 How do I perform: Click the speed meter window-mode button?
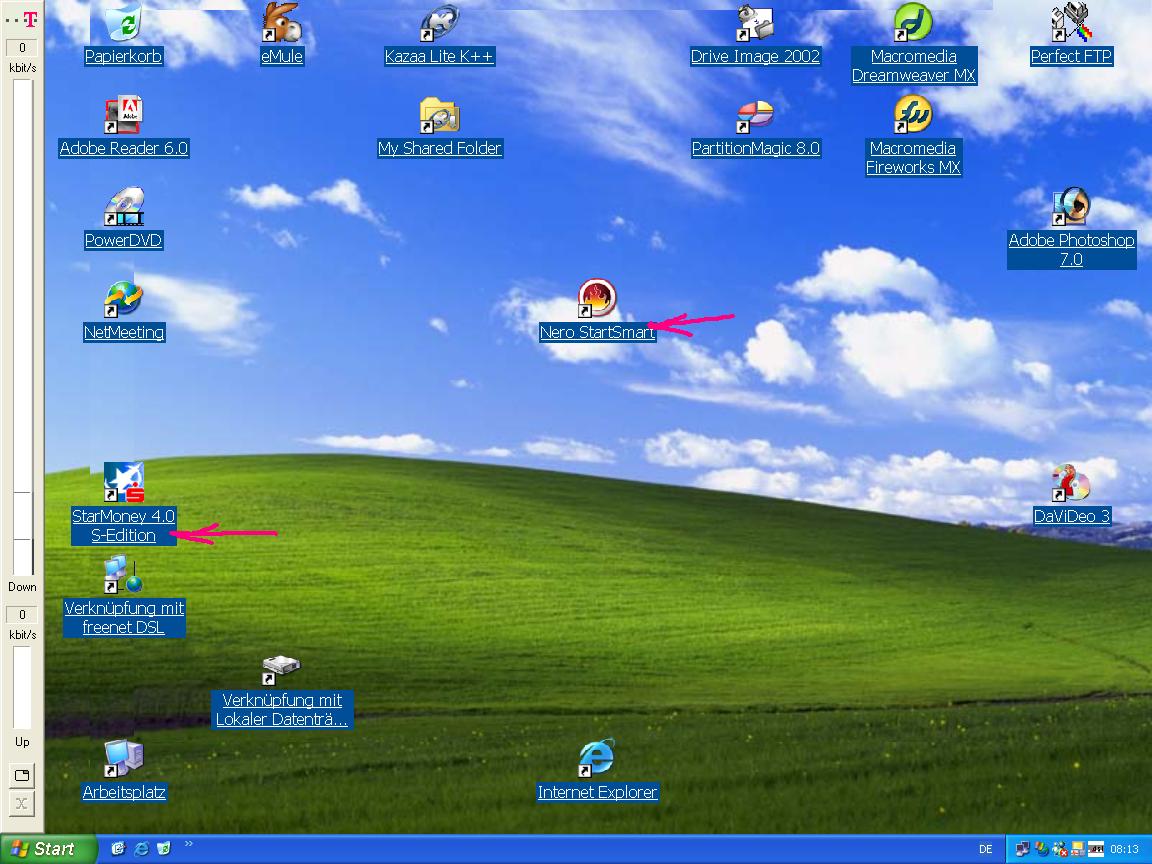tap(22, 774)
